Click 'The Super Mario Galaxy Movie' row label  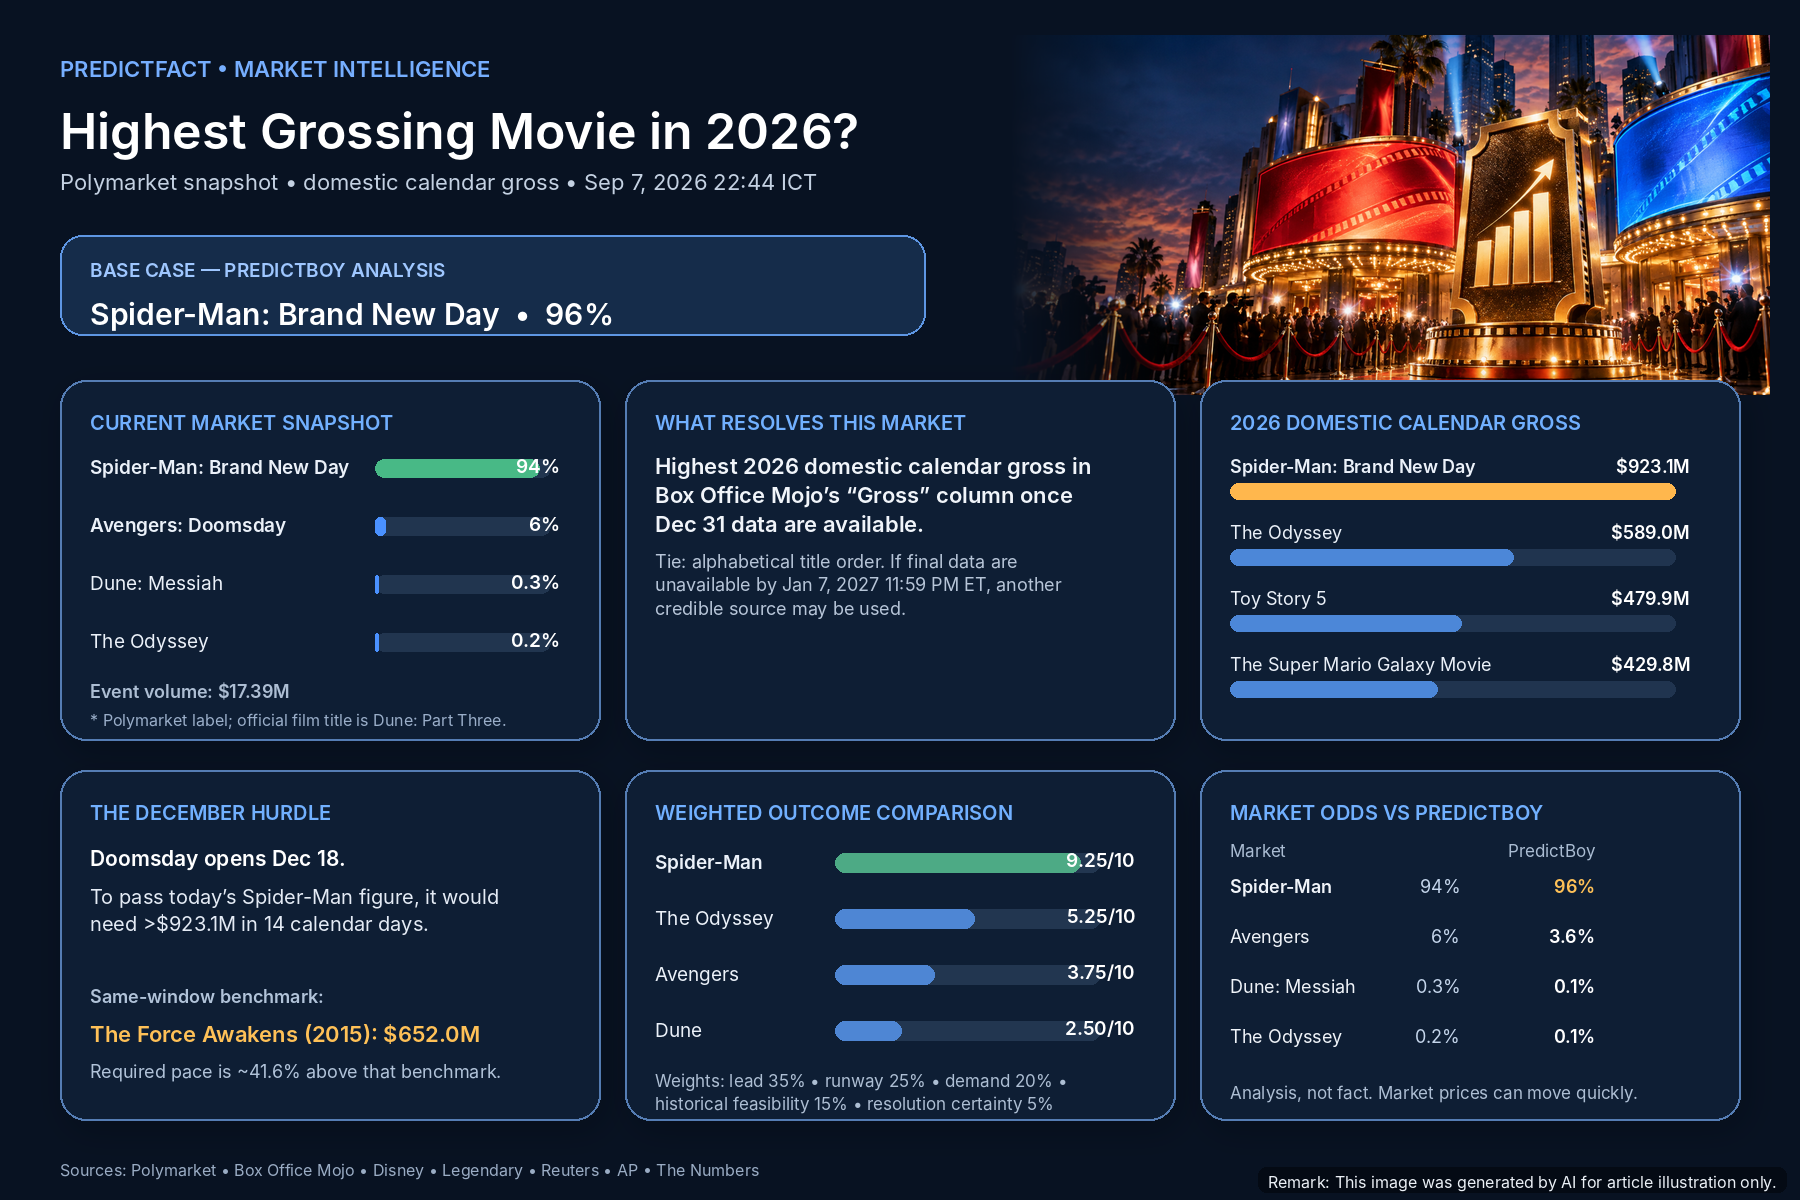point(1360,665)
